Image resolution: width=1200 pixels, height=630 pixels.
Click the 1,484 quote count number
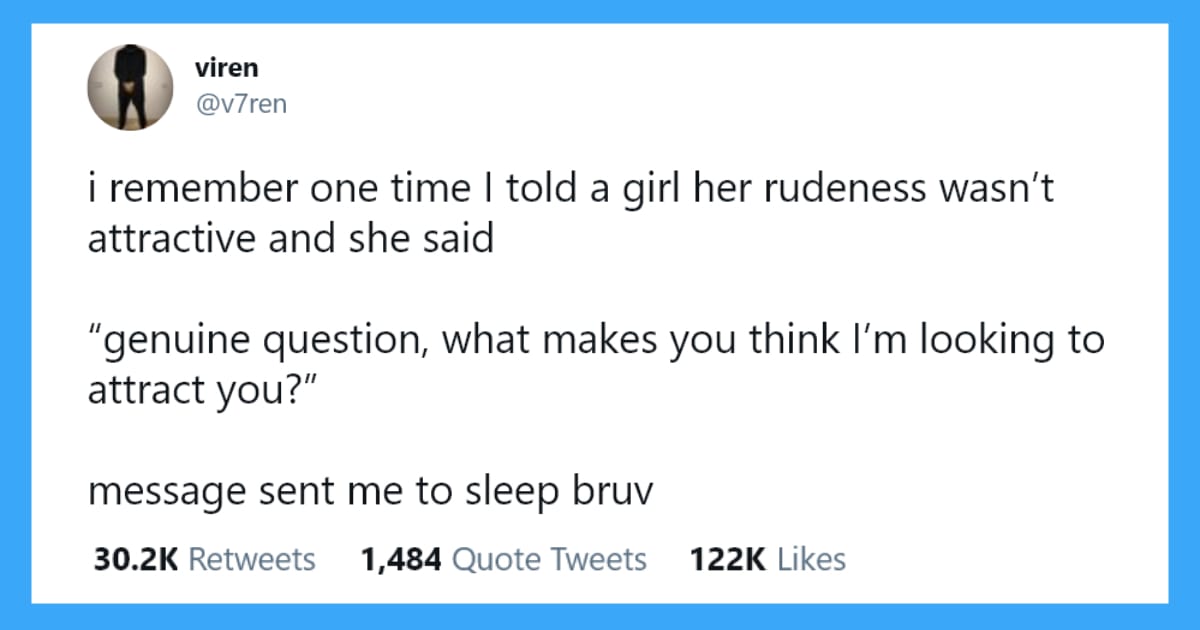coord(400,559)
